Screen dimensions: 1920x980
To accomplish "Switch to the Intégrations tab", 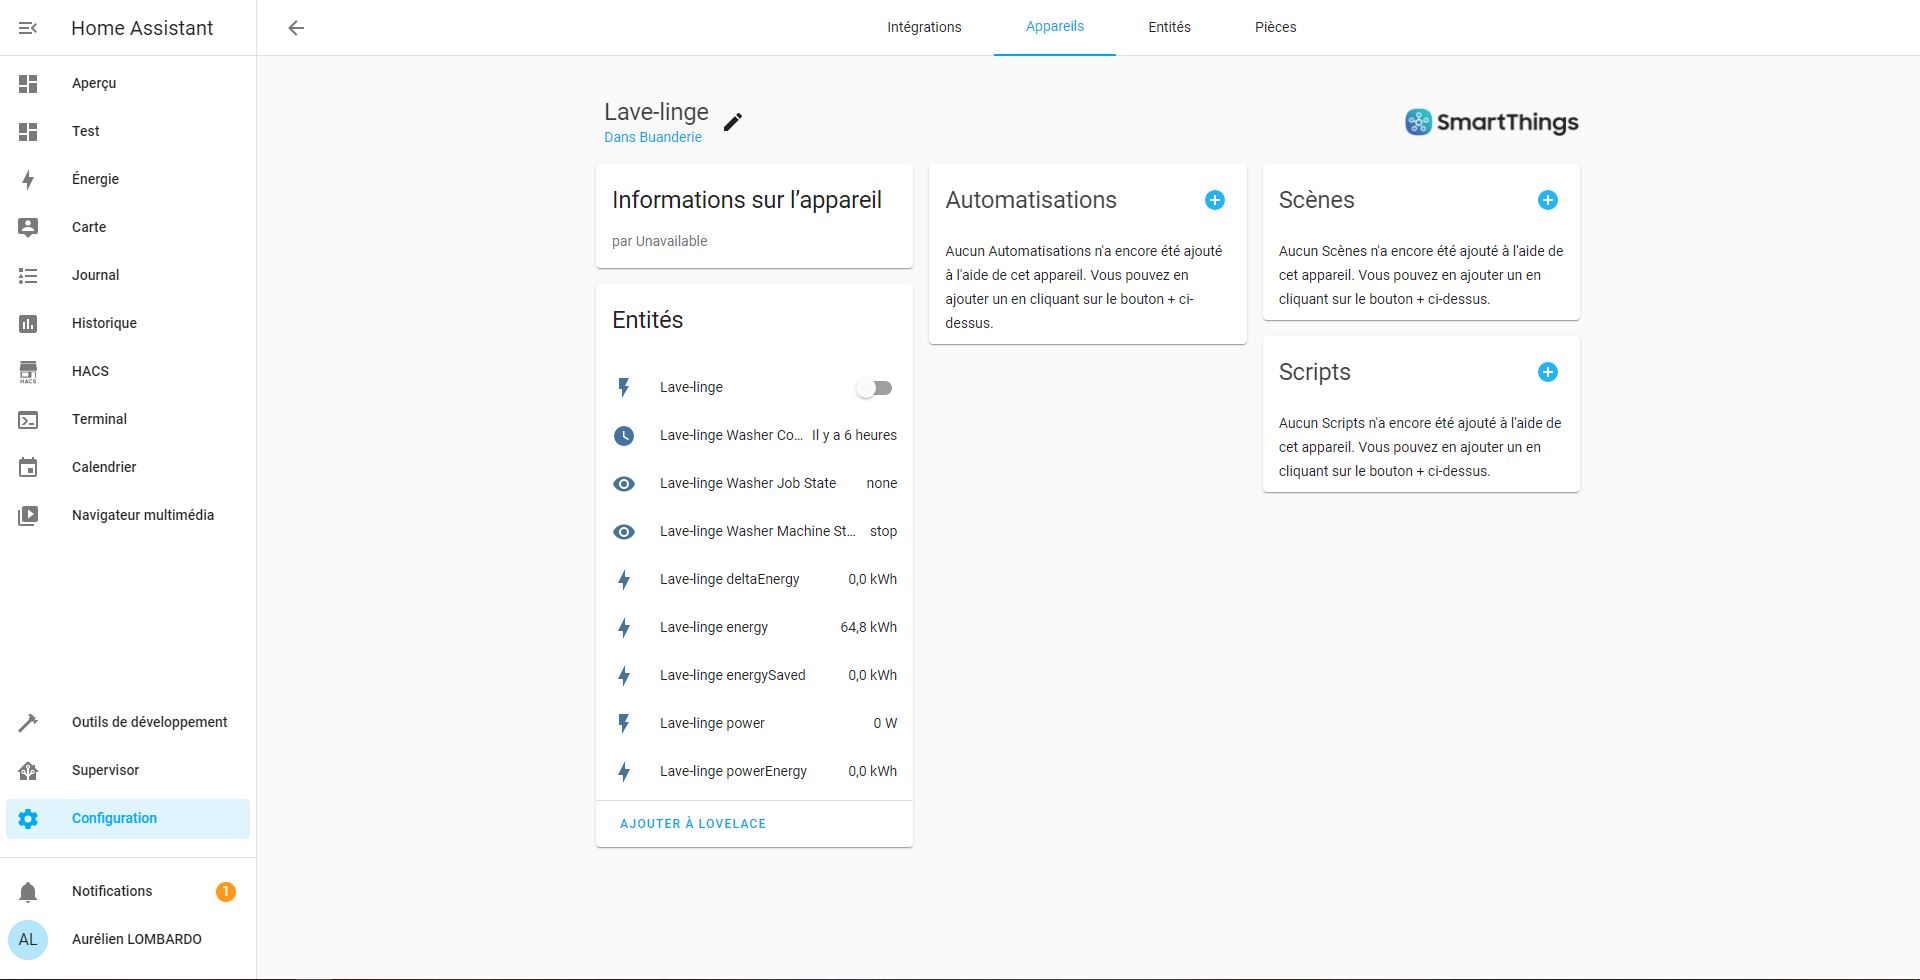I will (x=924, y=27).
